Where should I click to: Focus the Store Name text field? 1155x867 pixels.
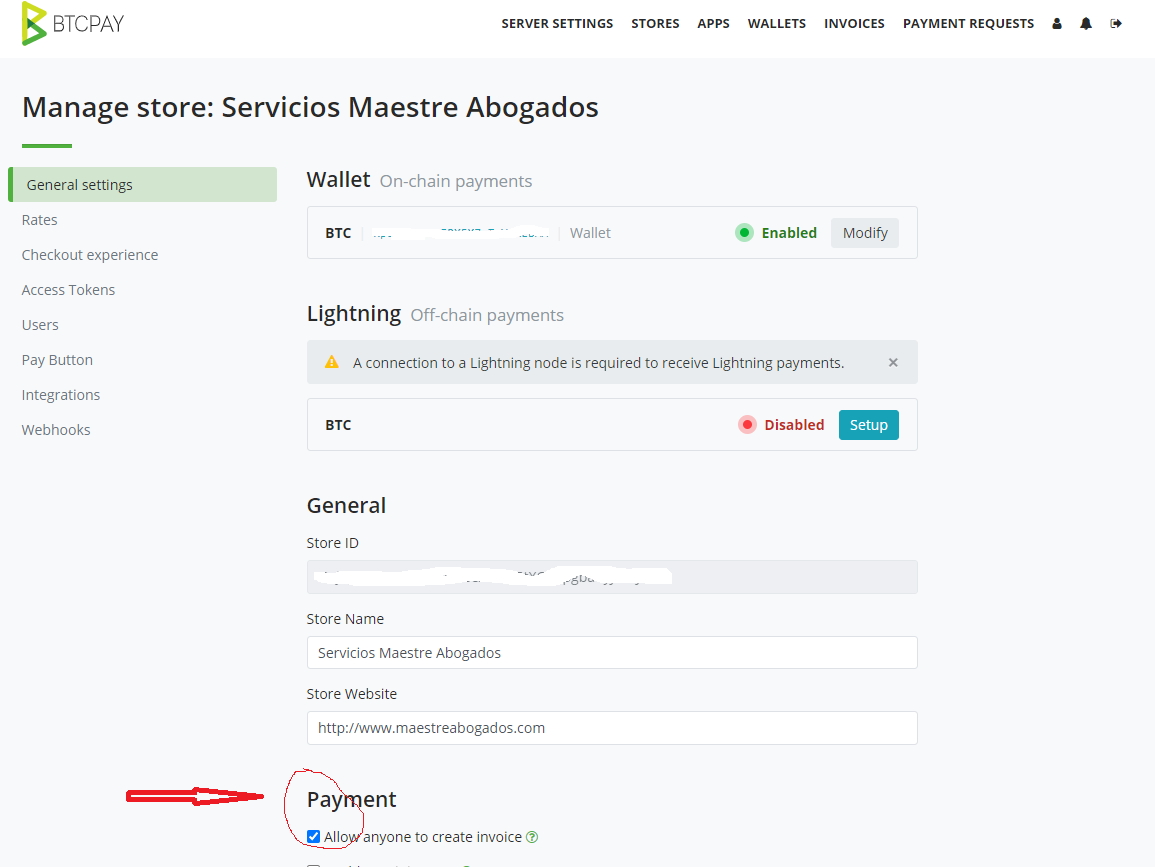(x=611, y=653)
